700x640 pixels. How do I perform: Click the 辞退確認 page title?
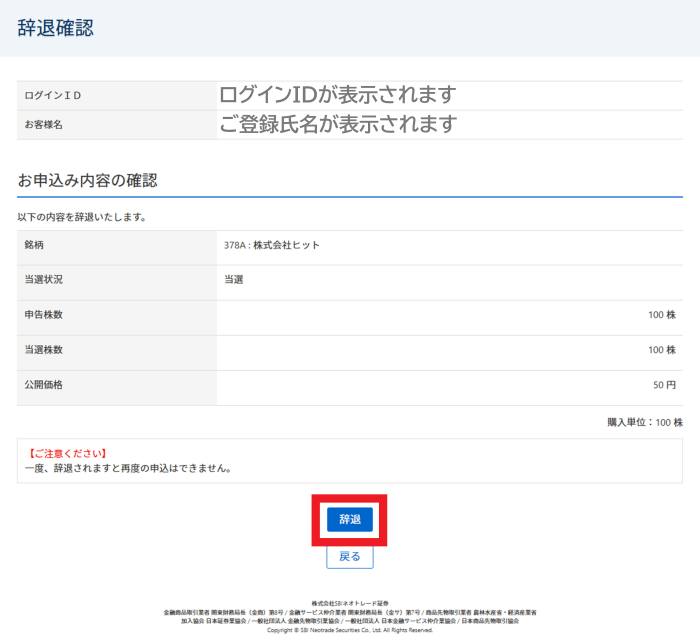[x=56, y=28]
